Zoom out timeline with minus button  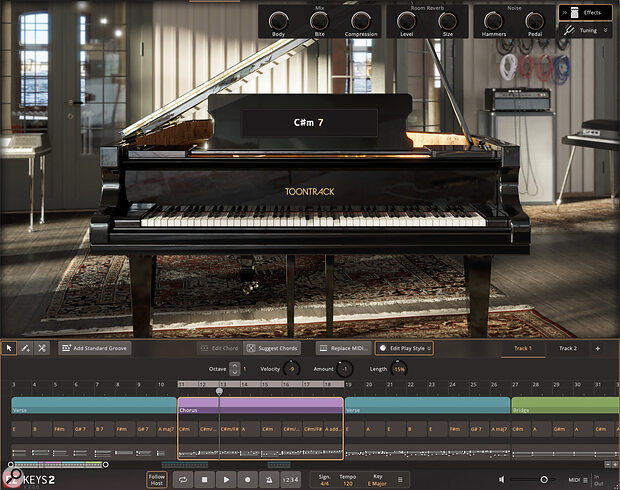coord(608,464)
